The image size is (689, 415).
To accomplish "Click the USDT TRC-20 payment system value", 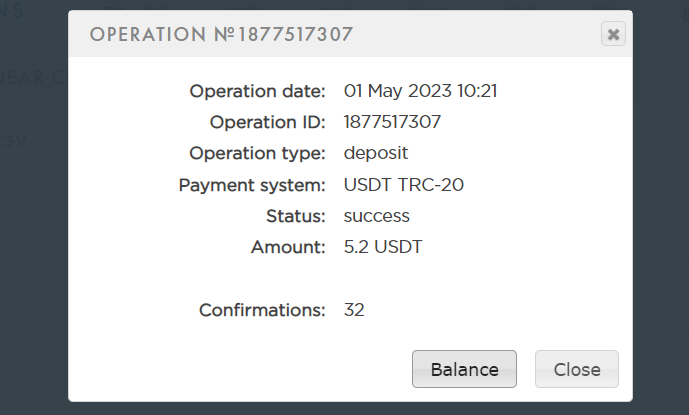I will [404, 184].
